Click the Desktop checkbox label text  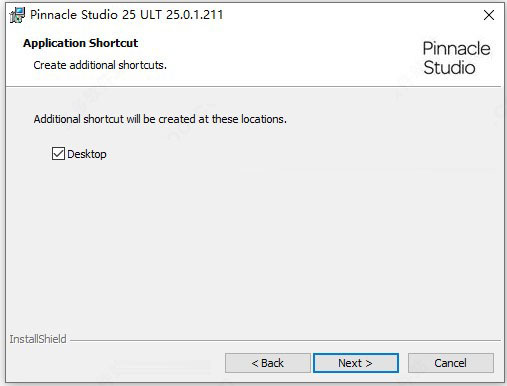coord(87,154)
